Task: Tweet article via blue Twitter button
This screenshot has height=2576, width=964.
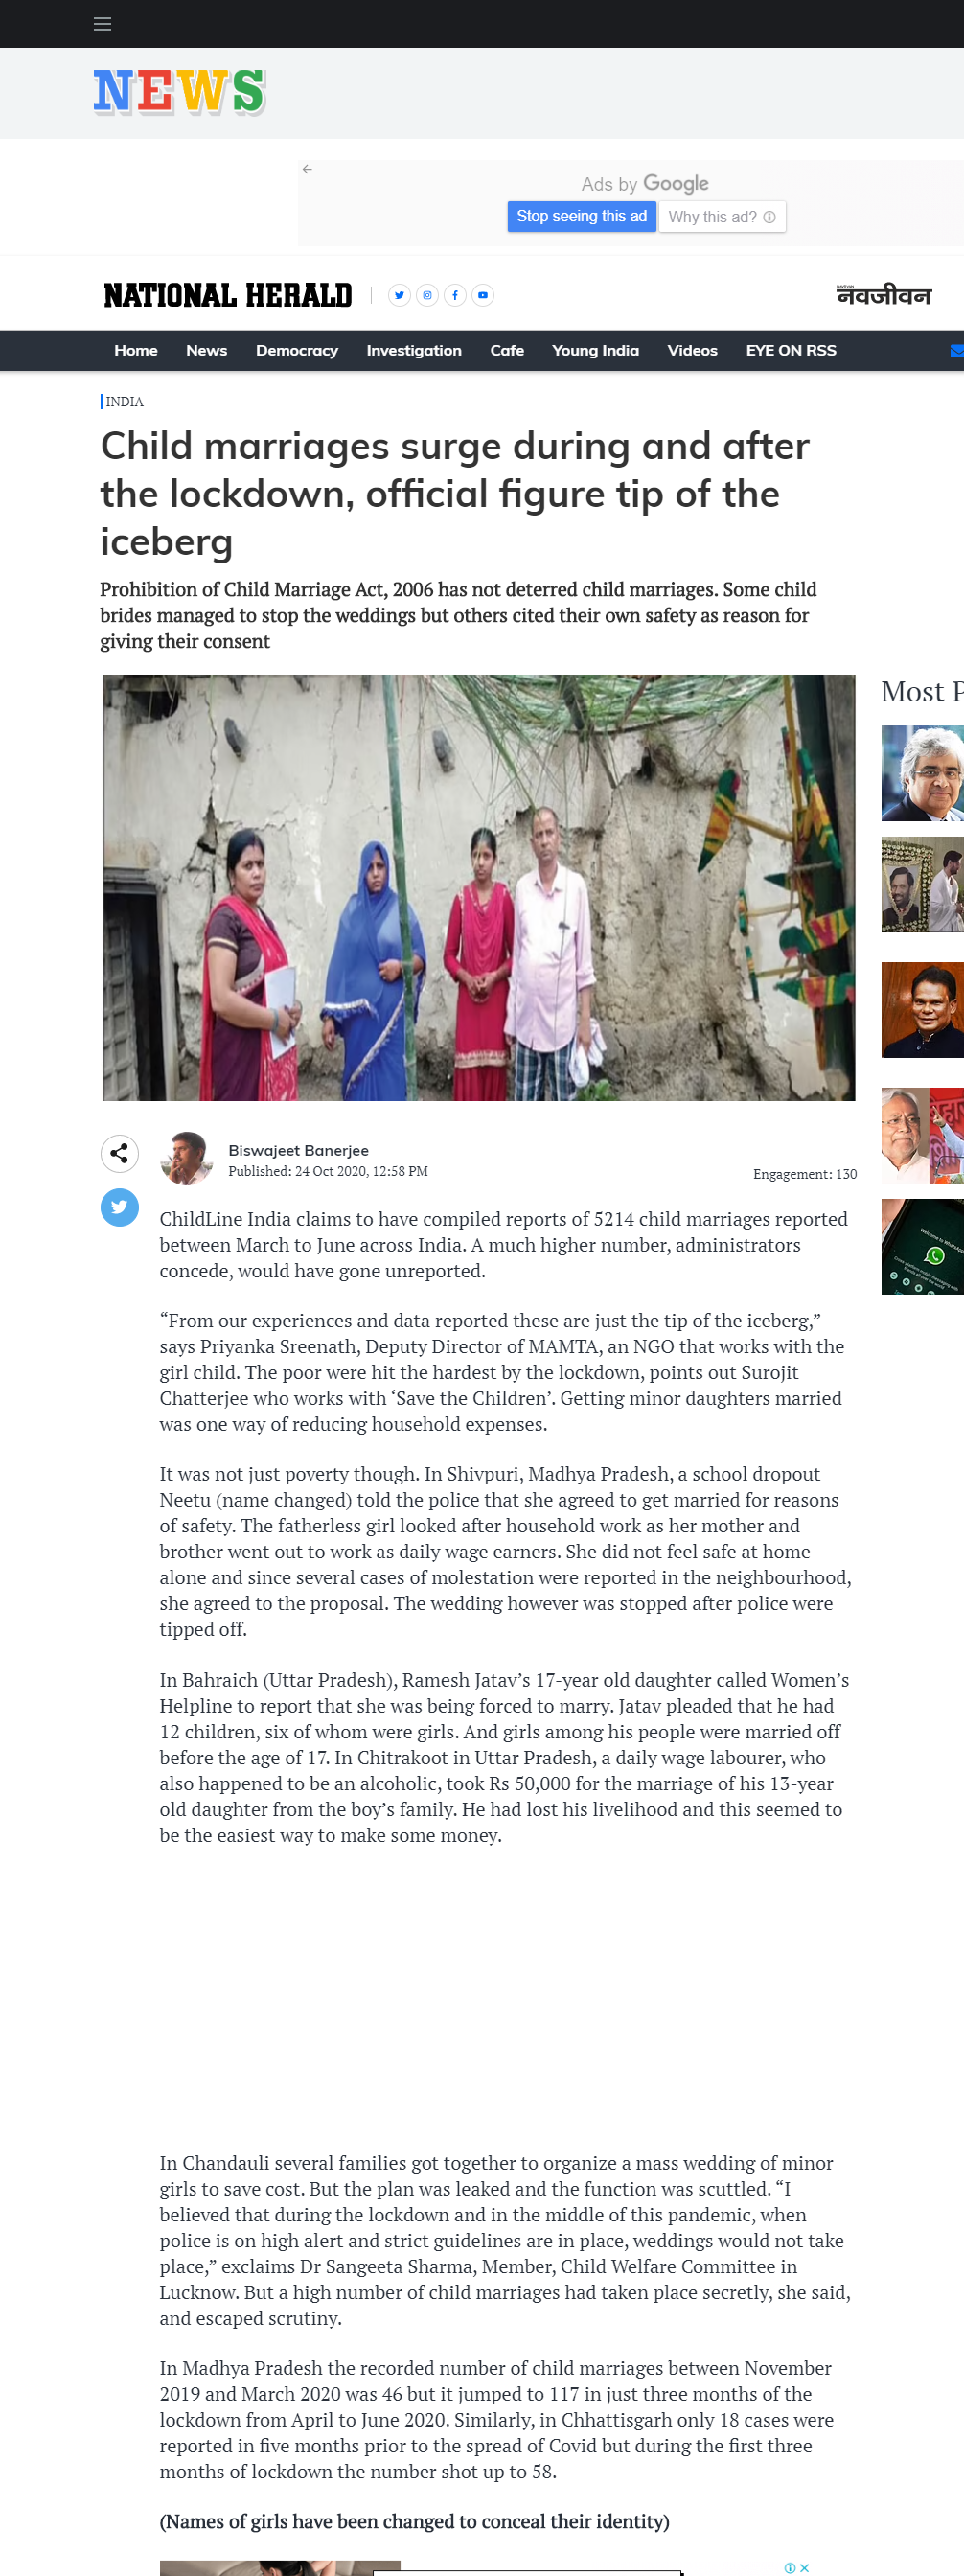Action: click(x=119, y=1207)
